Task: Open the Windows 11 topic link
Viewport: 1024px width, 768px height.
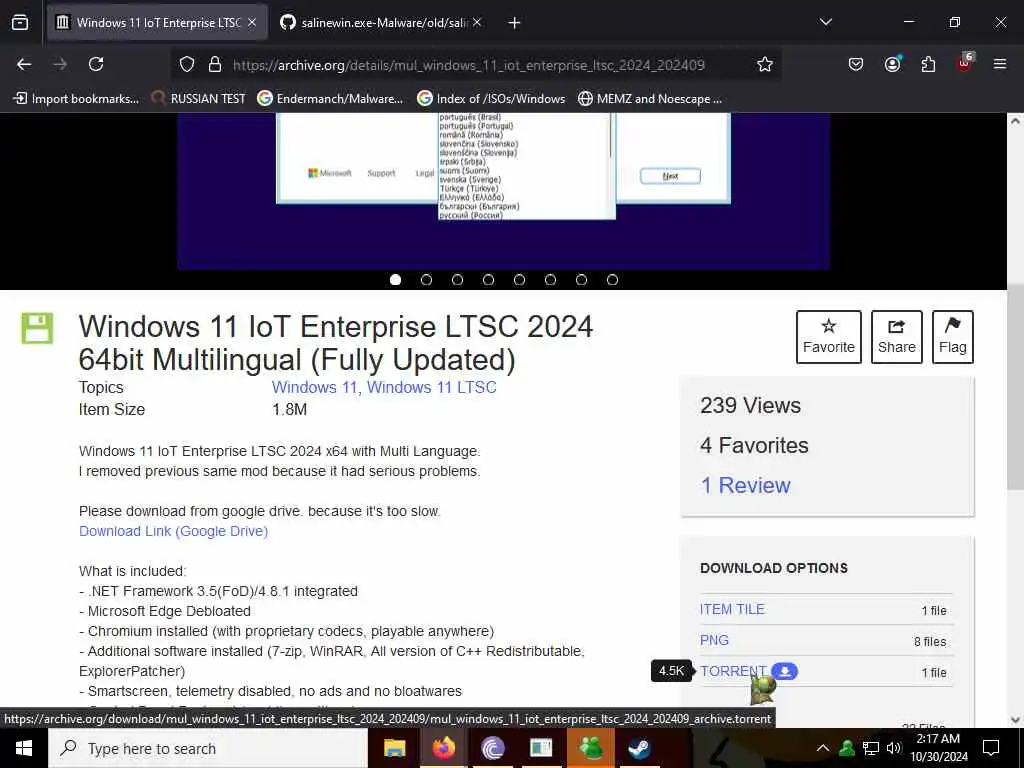Action: pyautogui.click(x=314, y=387)
